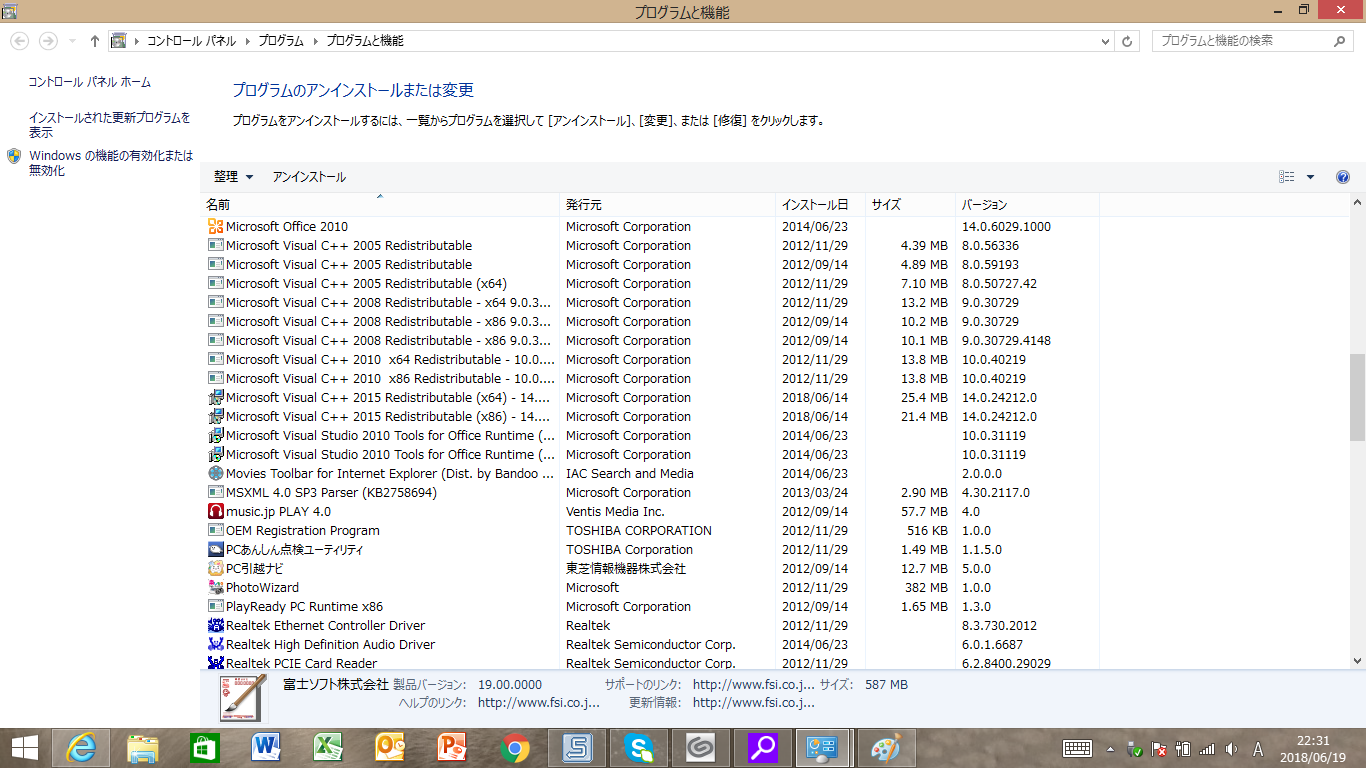Click the 東芝情報機器株式会社 publisher cell
The image size is (1366, 768).
(x=626, y=569)
